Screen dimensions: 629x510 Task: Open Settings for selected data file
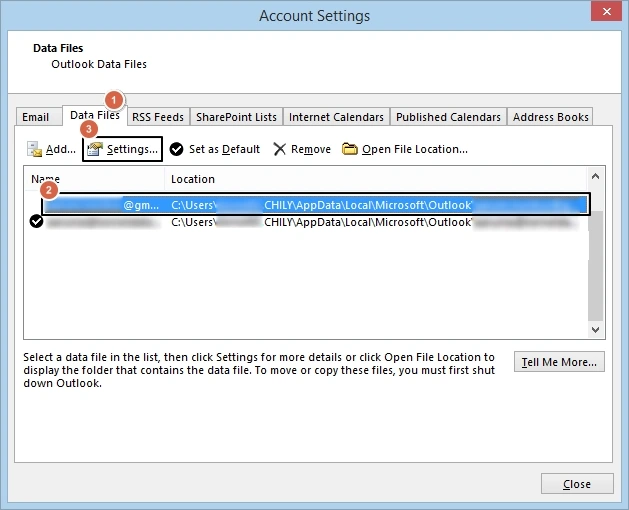pyautogui.click(x=122, y=149)
